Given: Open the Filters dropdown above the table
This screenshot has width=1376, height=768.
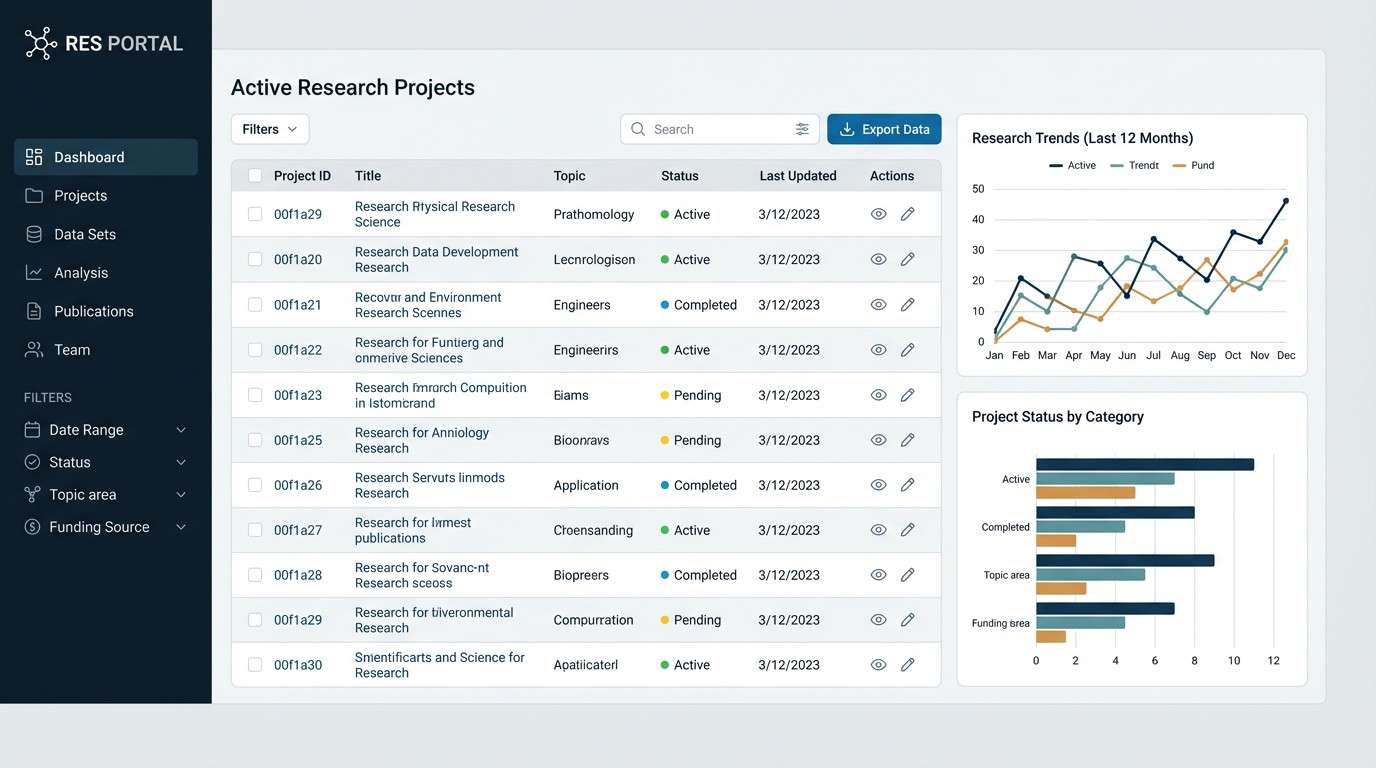Looking at the screenshot, I should pyautogui.click(x=268, y=129).
